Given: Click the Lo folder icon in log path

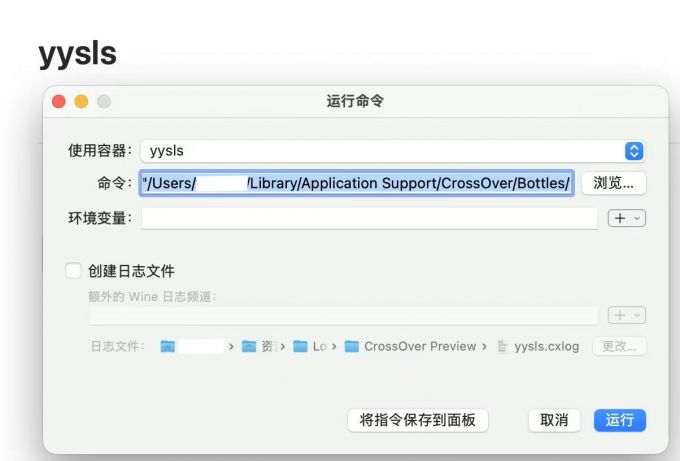Looking at the screenshot, I should tap(300, 346).
